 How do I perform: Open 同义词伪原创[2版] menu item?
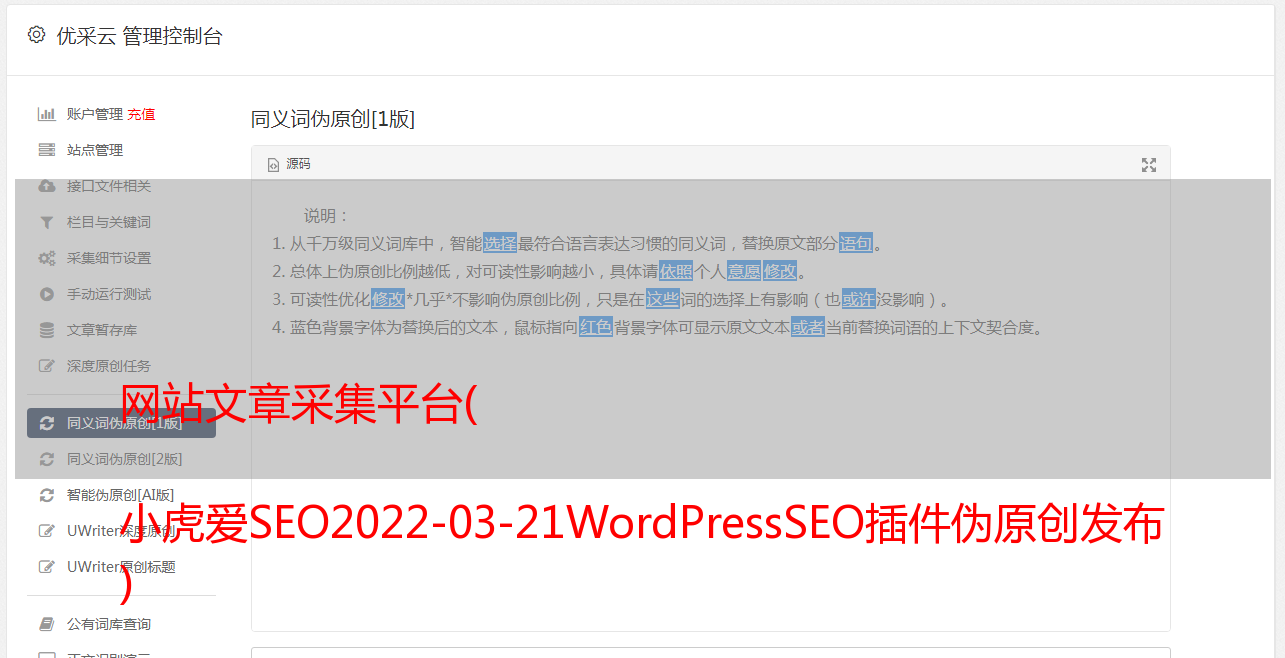point(121,459)
